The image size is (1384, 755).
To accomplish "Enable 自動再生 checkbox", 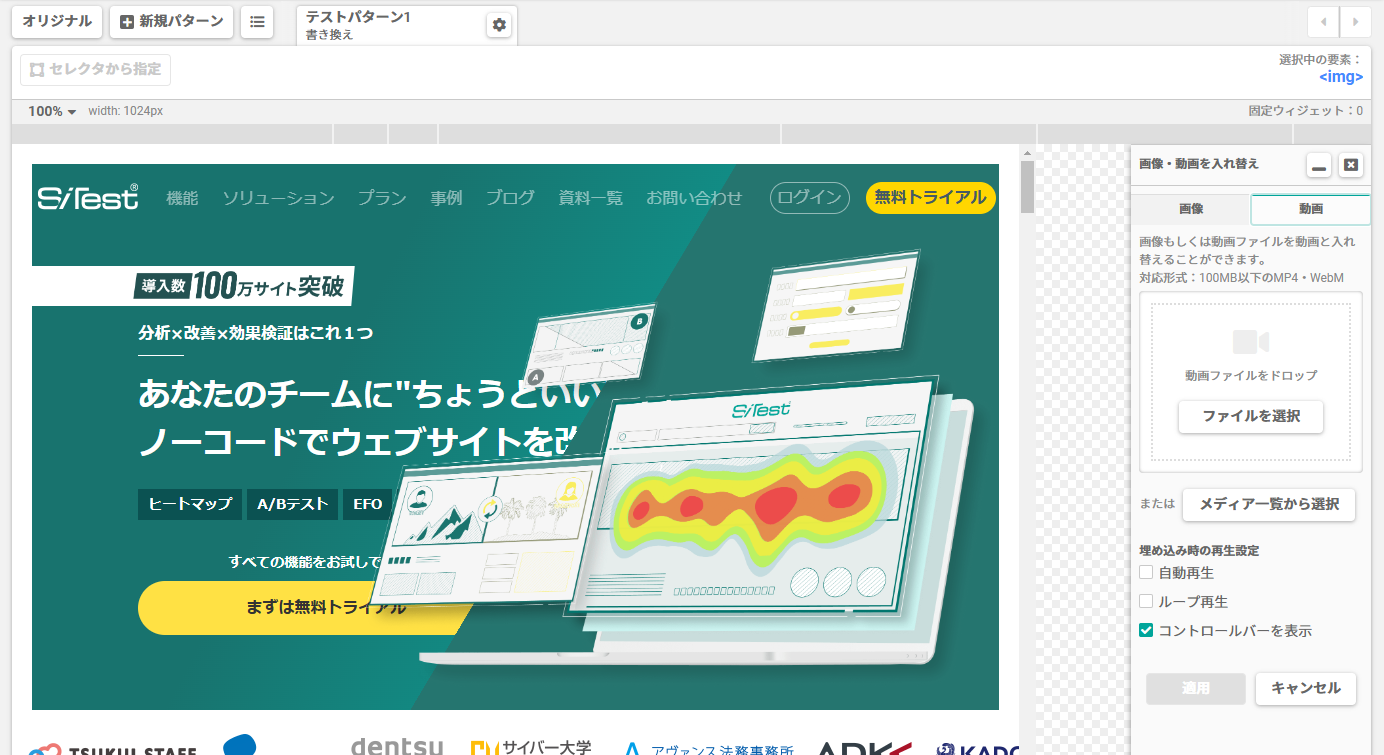I will pyautogui.click(x=1146, y=572).
